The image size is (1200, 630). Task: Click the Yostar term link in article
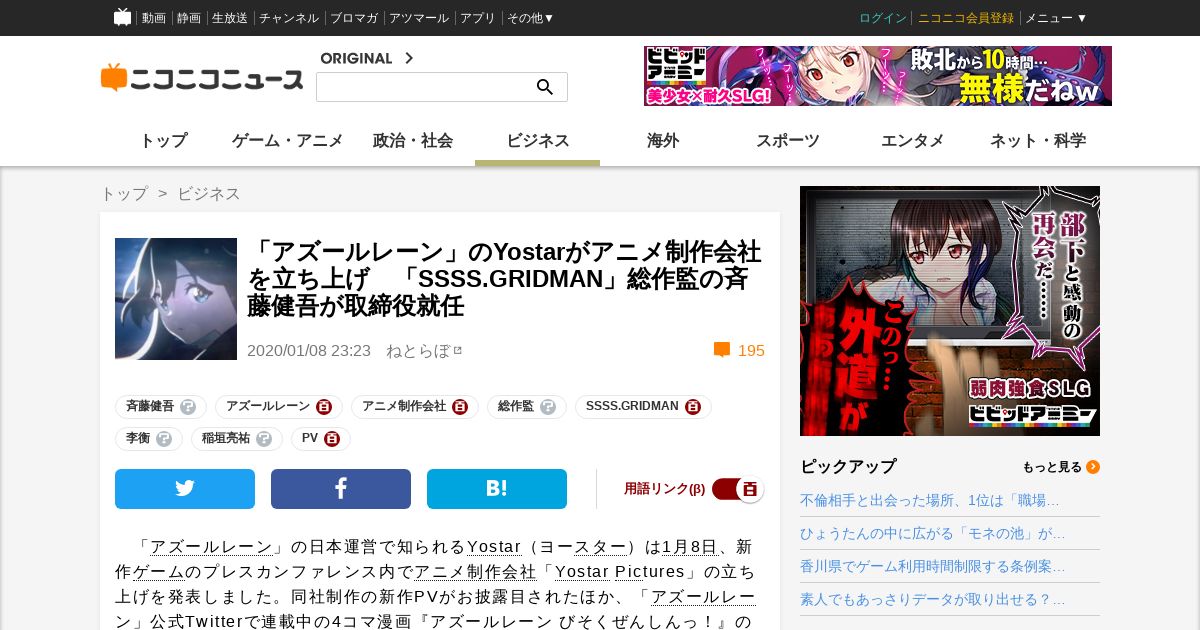pos(495,547)
